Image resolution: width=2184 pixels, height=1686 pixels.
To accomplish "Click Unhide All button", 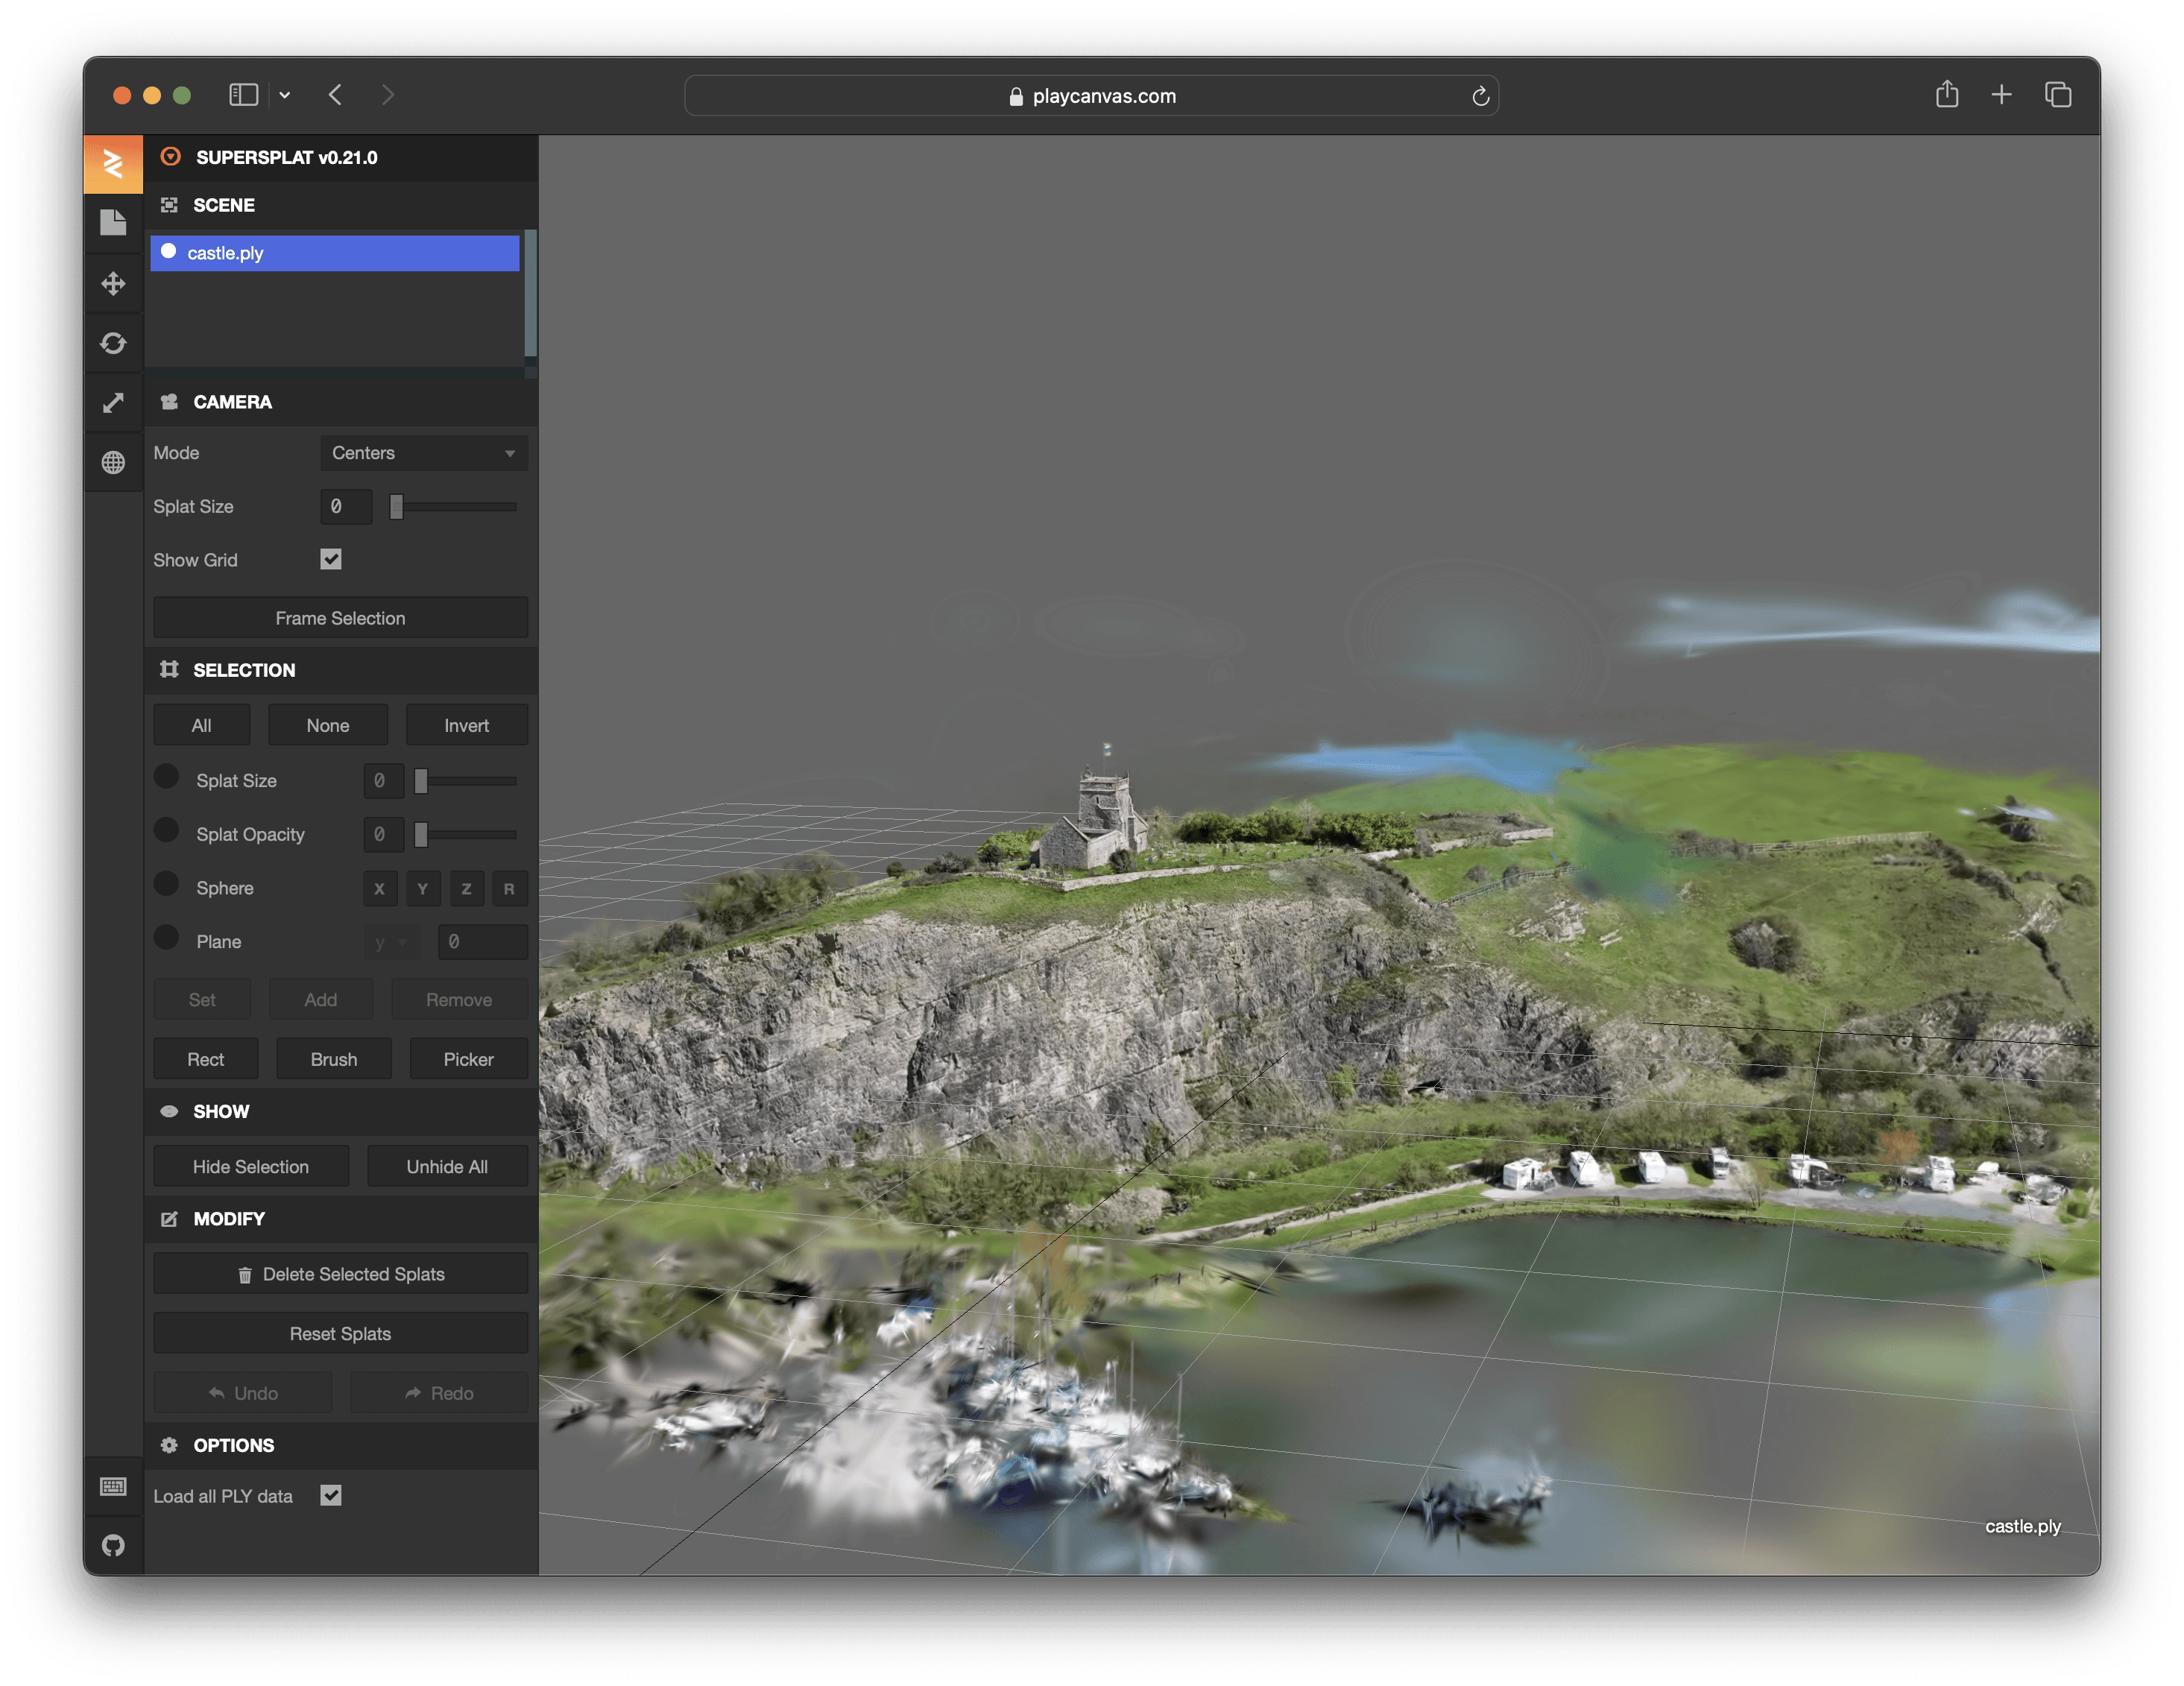I will coord(447,1167).
